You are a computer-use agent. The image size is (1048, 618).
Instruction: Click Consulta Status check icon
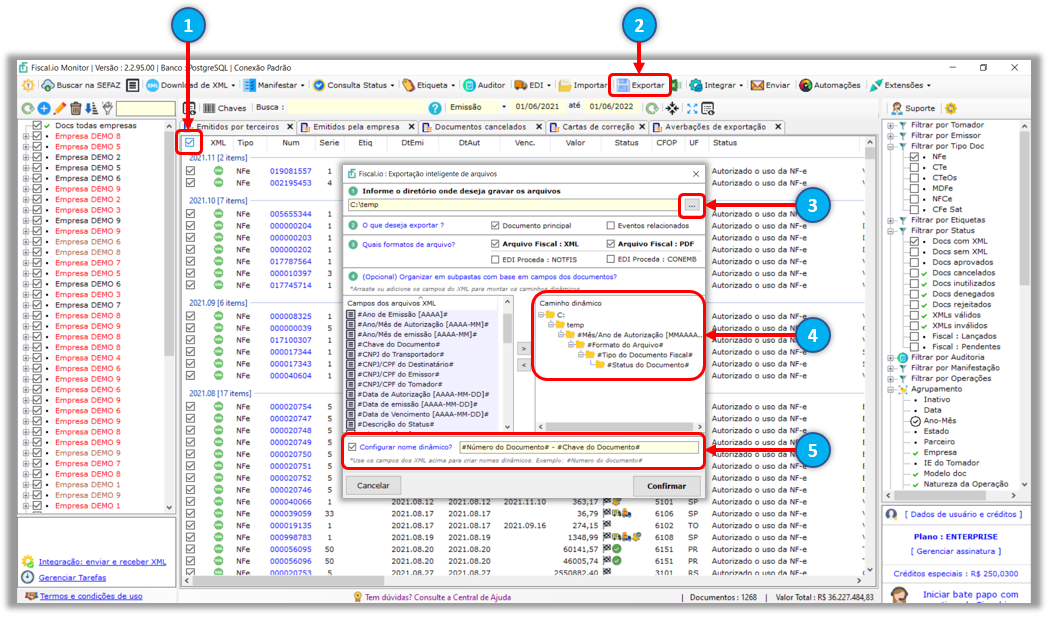(x=319, y=86)
